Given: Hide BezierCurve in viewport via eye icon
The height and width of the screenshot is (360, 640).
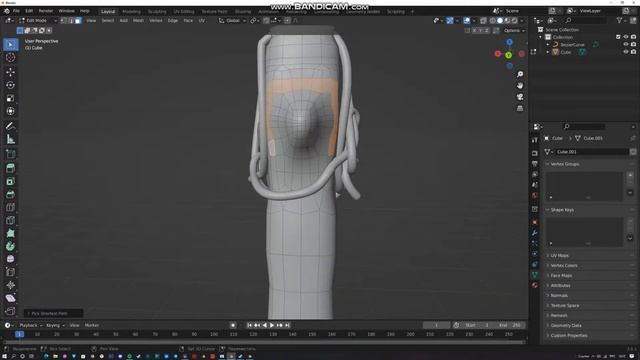Looking at the screenshot, I should tap(626, 44).
